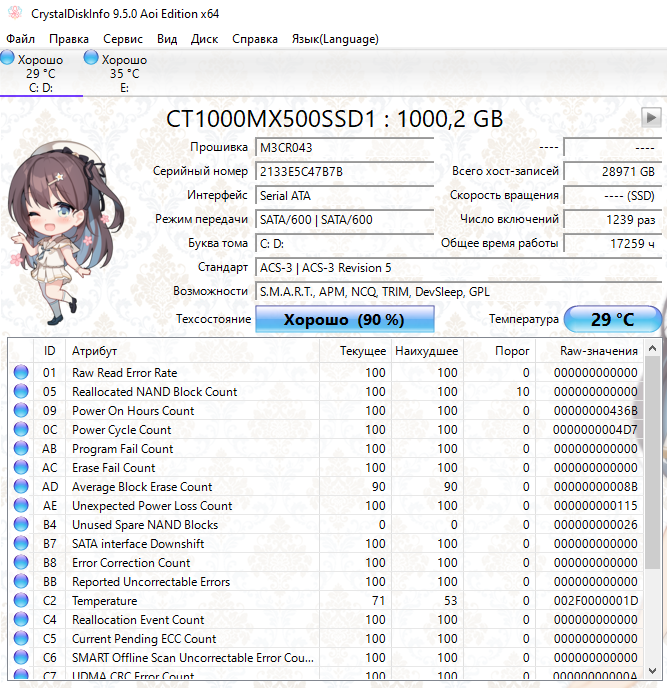Select the E: disk tab
The width and height of the screenshot is (667, 688).
pyautogui.click(x=125, y=73)
